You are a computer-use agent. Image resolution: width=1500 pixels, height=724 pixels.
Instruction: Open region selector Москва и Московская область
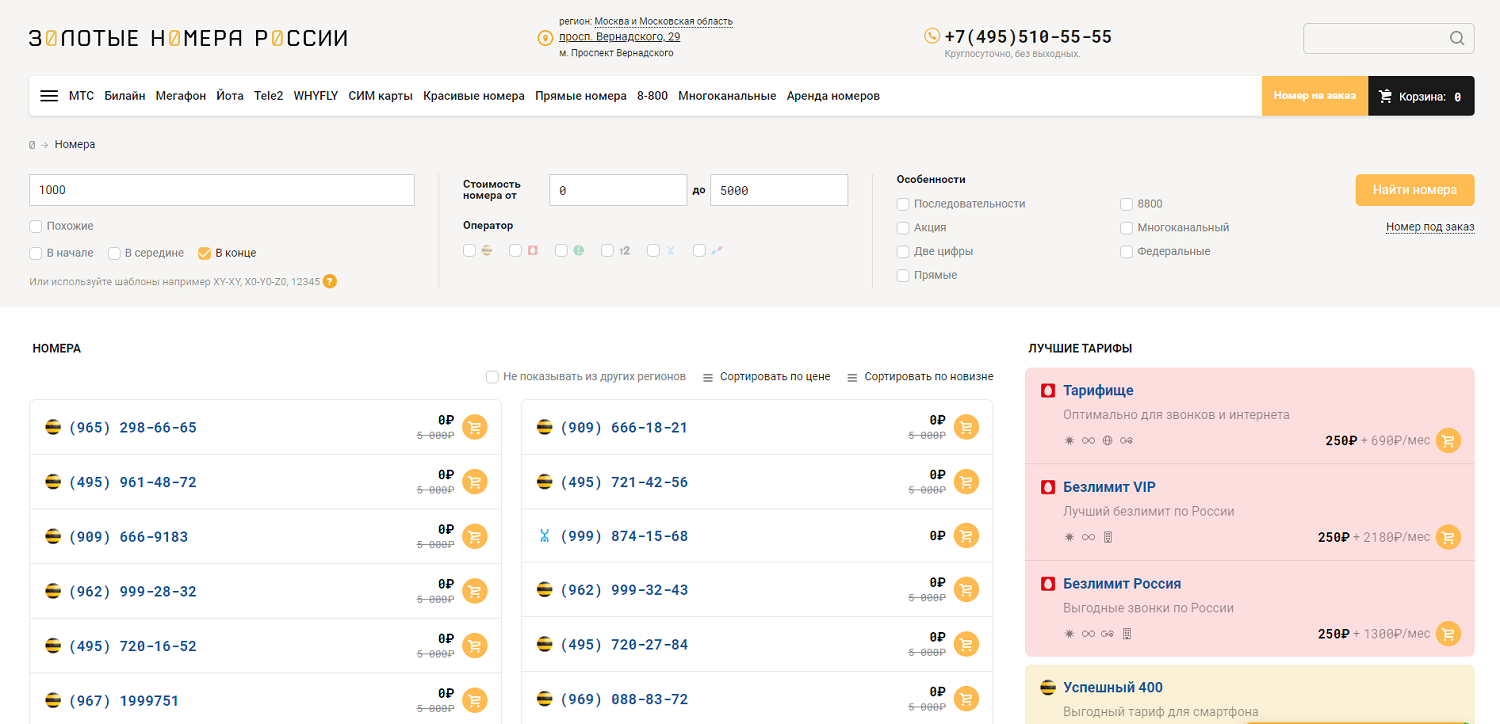click(663, 21)
